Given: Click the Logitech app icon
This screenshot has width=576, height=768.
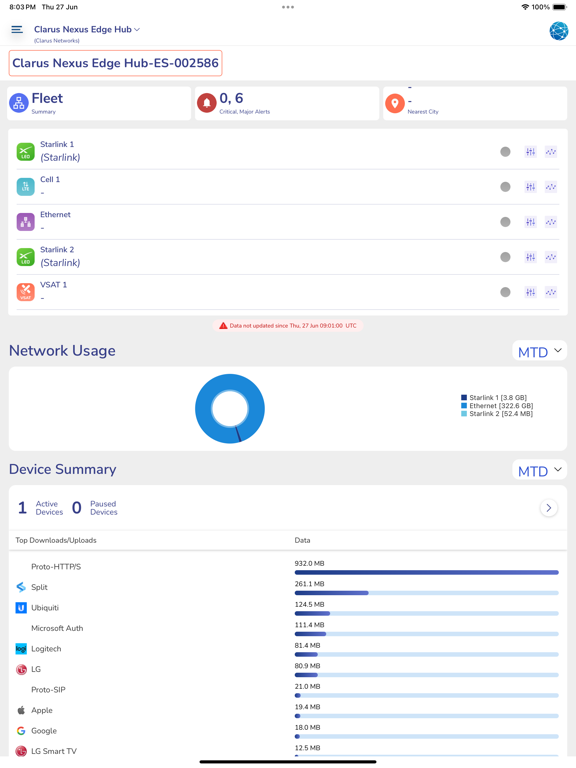Looking at the screenshot, I should coord(21,648).
